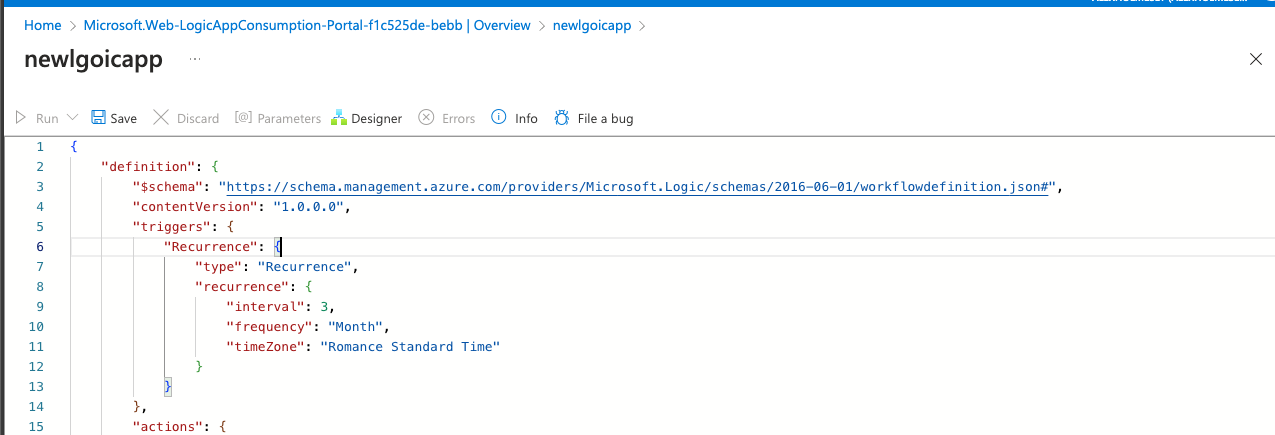The width and height of the screenshot is (1275, 435).
Task: Open the ellipsis menu beside newlgoicapp title
Action: tap(195, 59)
